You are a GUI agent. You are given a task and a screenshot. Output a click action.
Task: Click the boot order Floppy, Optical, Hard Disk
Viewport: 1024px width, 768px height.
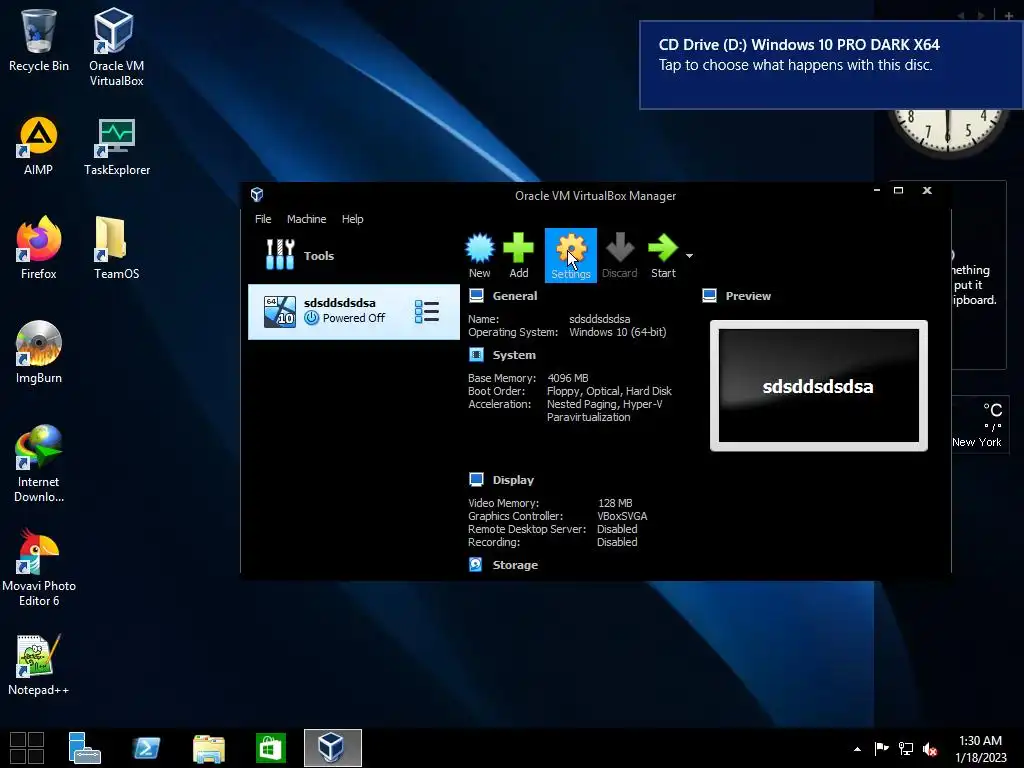609,391
